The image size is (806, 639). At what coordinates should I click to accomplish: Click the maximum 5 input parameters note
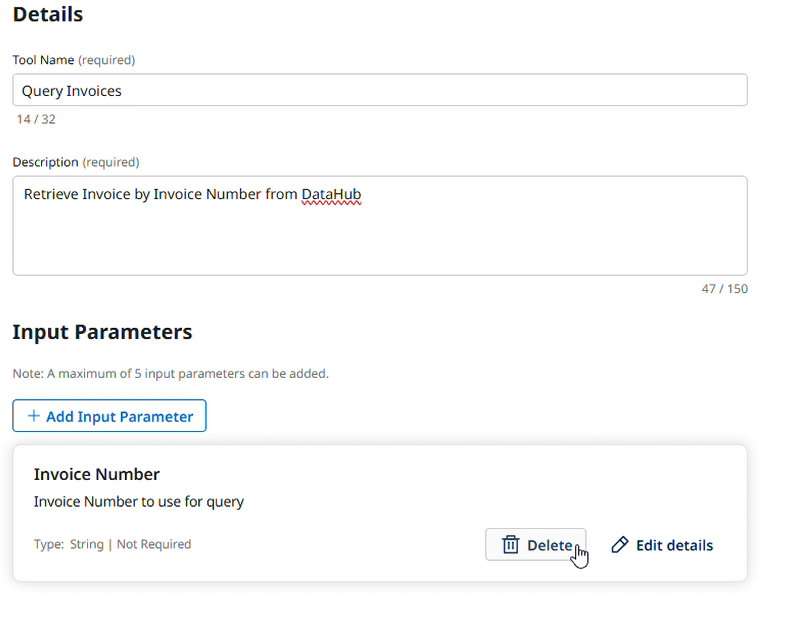[170, 374]
